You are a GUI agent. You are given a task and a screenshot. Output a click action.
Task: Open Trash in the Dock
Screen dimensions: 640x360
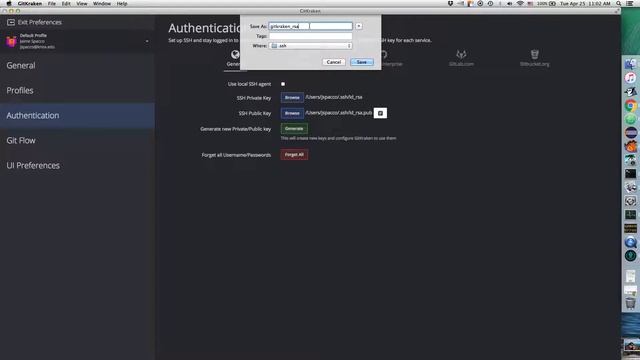(x=631, y=303)
